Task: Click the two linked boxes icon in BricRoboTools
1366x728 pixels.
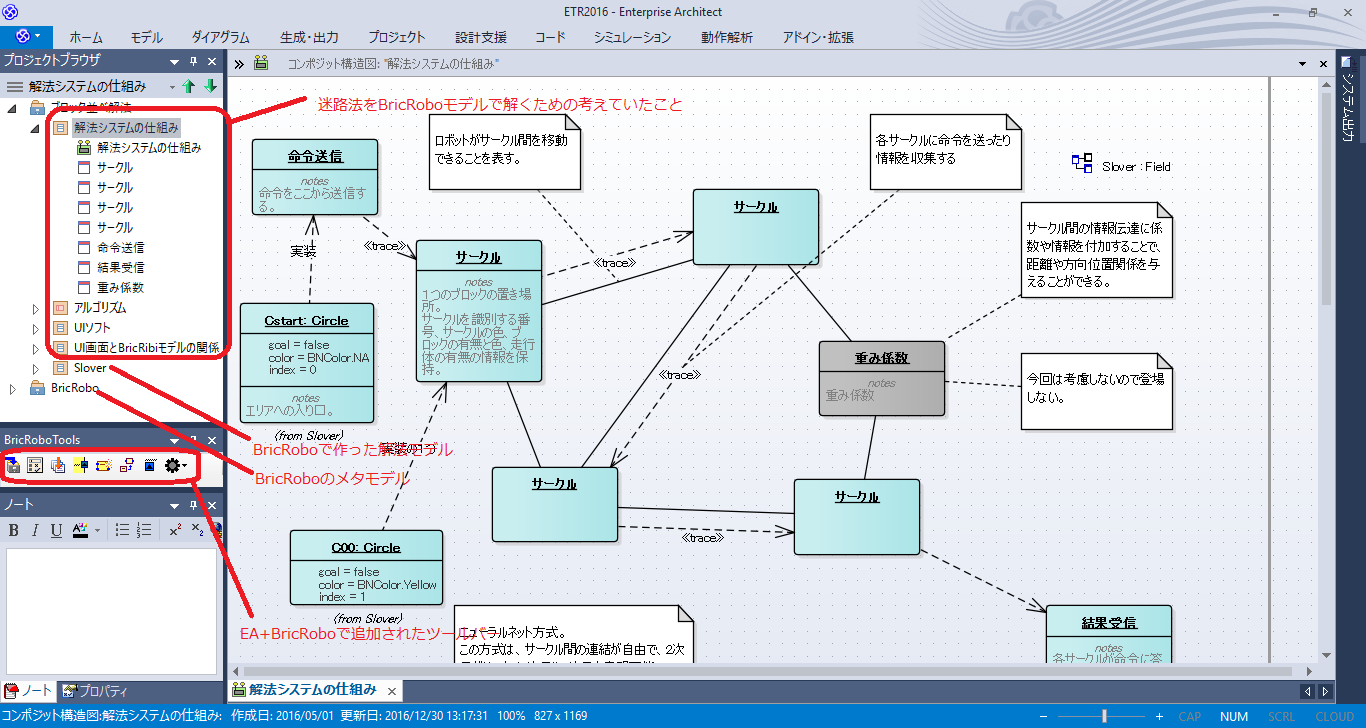Action: click(126, 465)
